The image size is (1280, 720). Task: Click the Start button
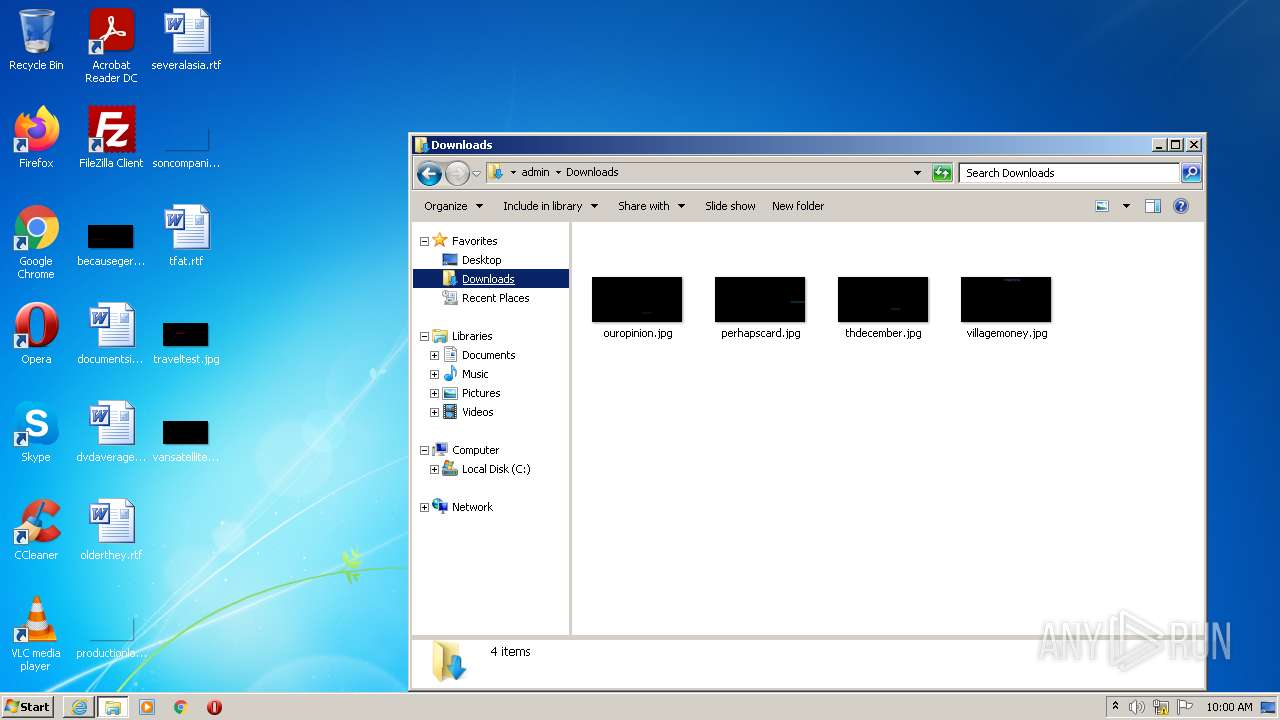(28, 707)
